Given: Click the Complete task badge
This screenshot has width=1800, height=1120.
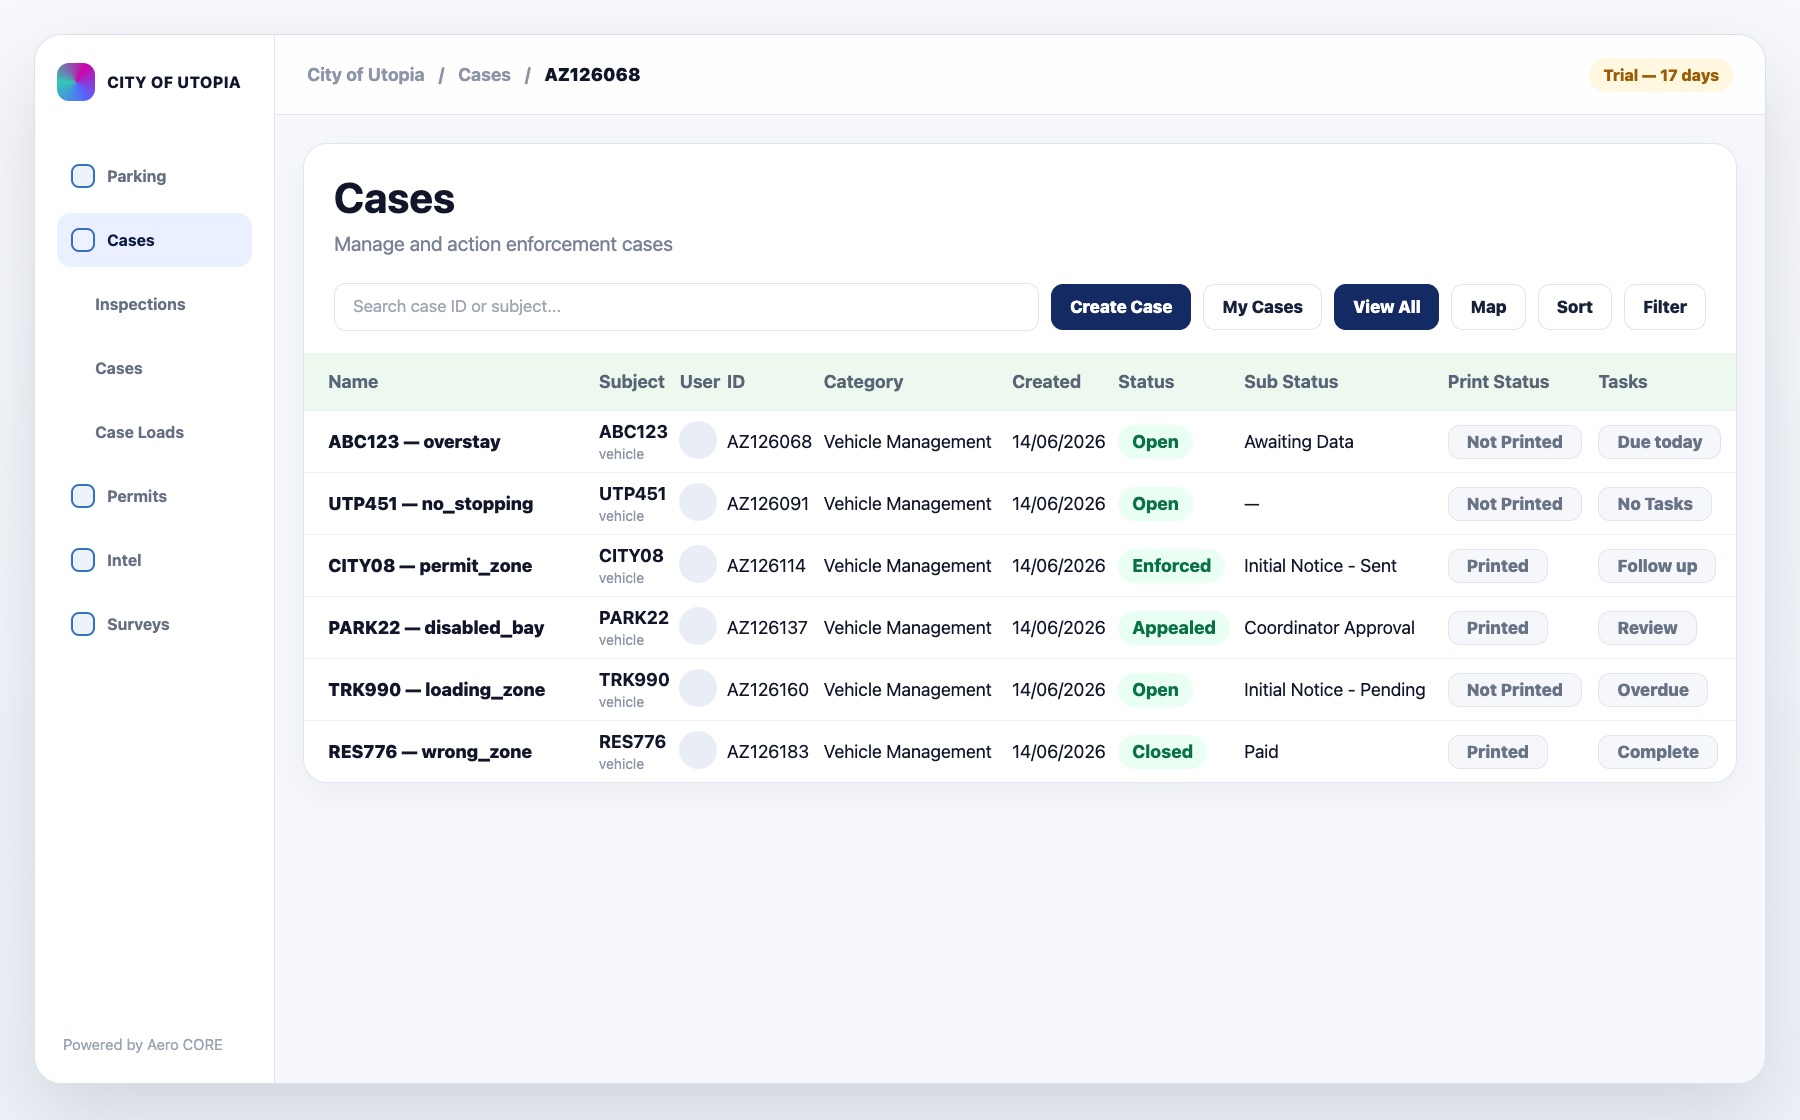Looking at the screenshot, I should click(x=1657, y=752).
